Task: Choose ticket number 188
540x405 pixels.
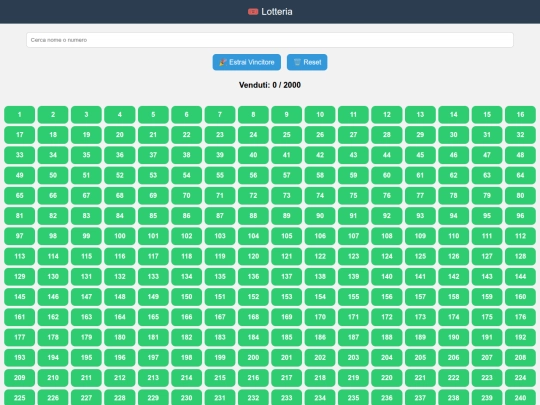Action: (387, 338)
